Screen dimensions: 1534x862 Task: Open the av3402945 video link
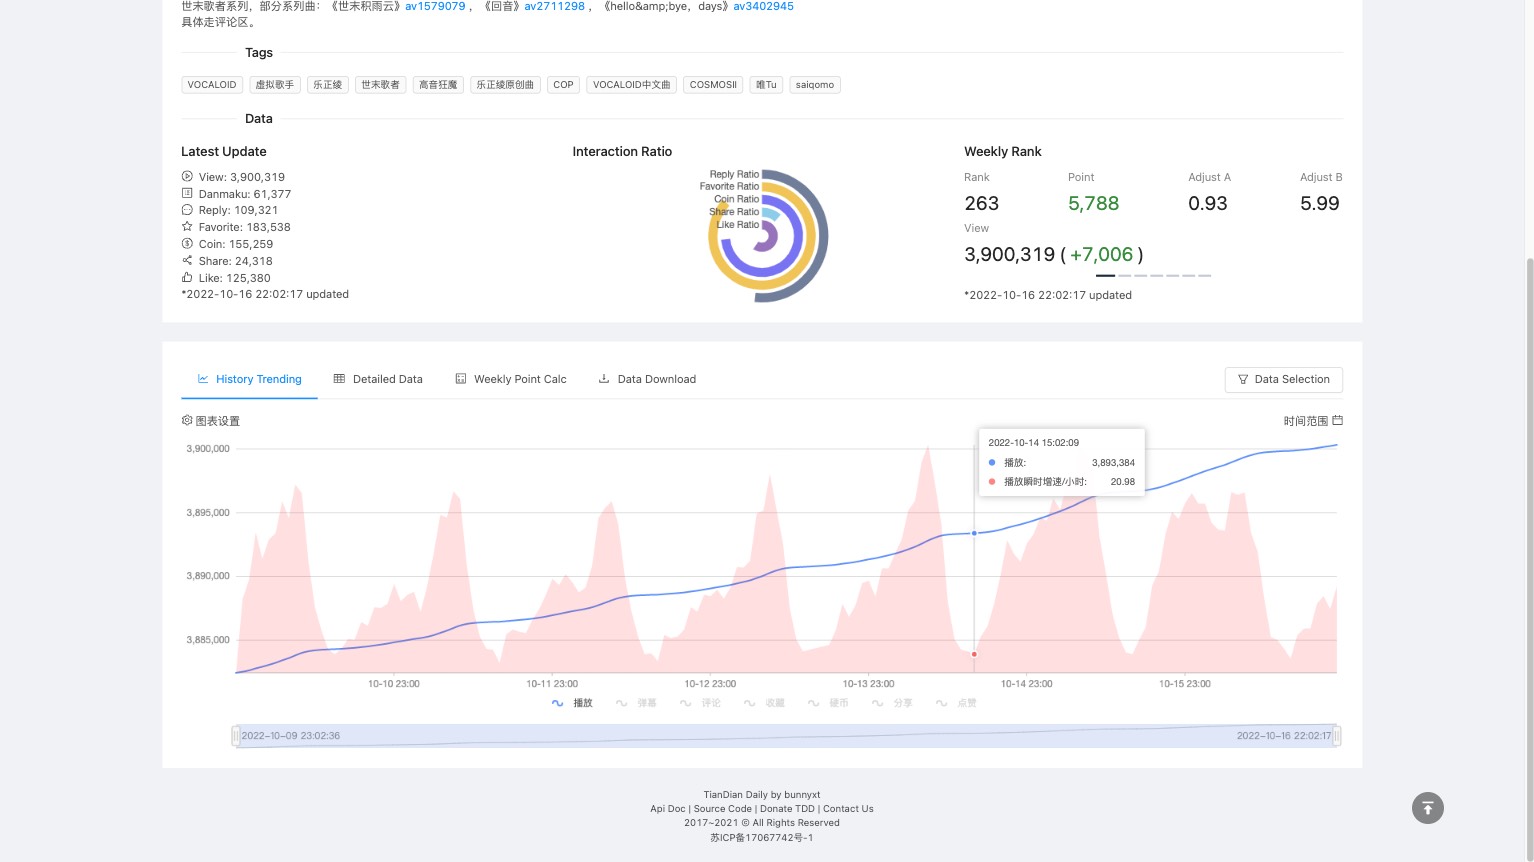coord(764,6)
